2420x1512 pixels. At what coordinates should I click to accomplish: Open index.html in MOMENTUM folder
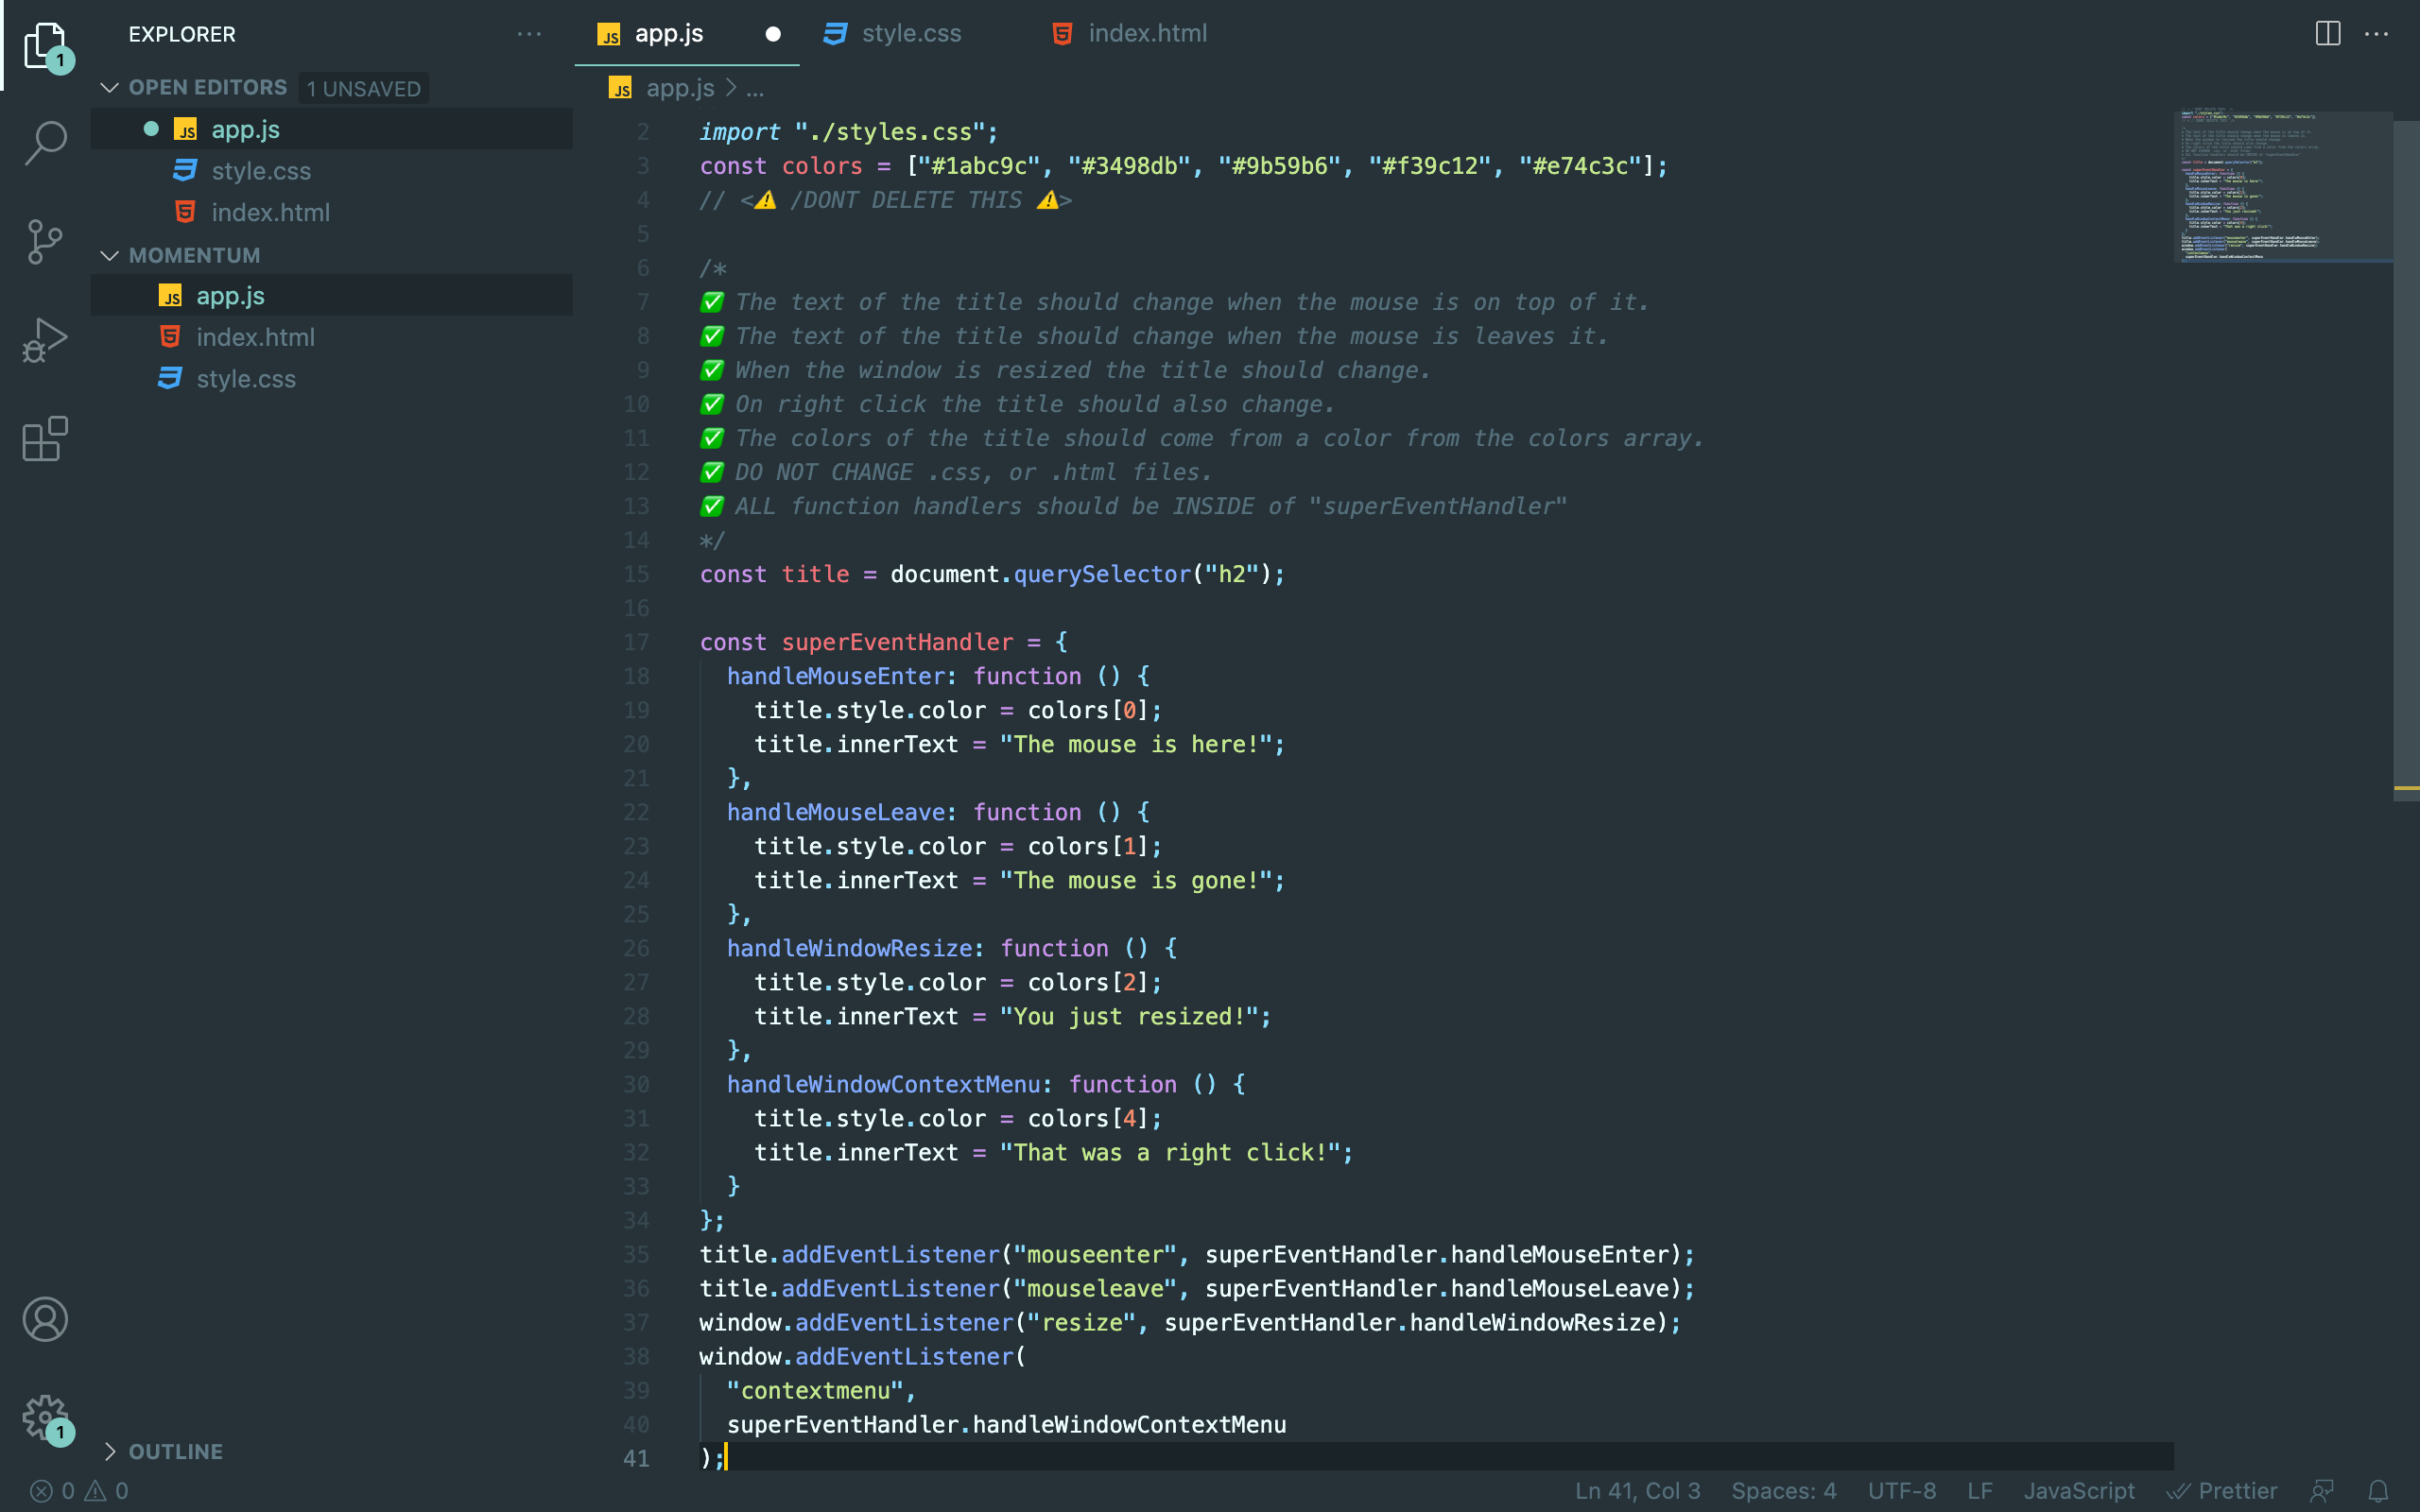pos(255,338)
